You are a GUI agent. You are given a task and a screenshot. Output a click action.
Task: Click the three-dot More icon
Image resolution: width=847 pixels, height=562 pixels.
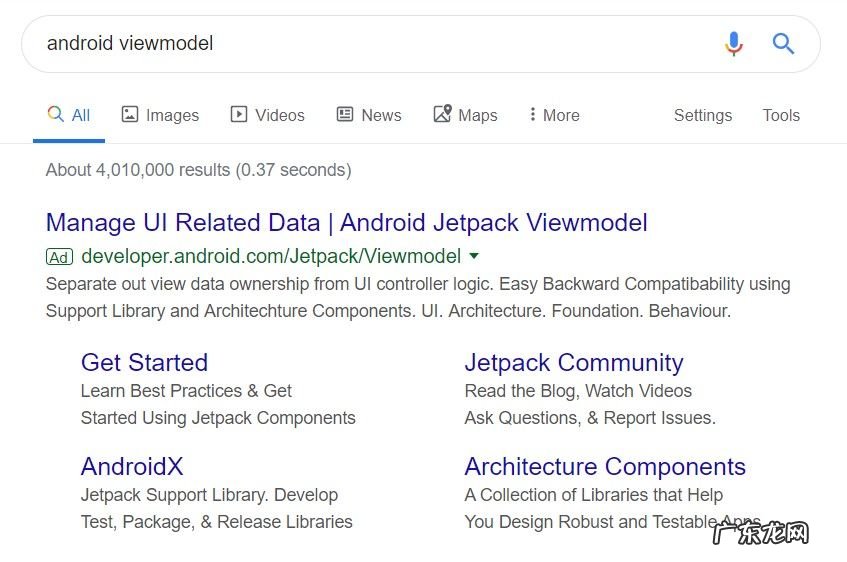tap(532, 114)
